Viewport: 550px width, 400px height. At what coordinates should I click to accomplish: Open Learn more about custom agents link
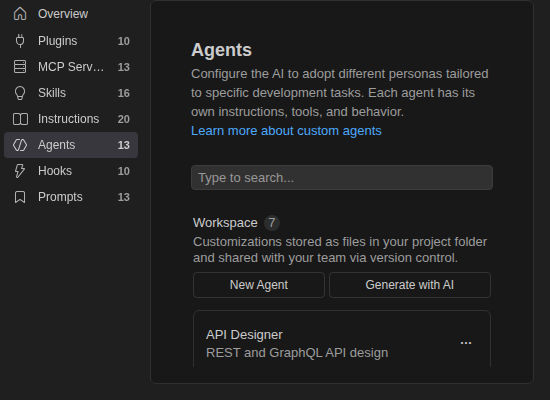286,131
